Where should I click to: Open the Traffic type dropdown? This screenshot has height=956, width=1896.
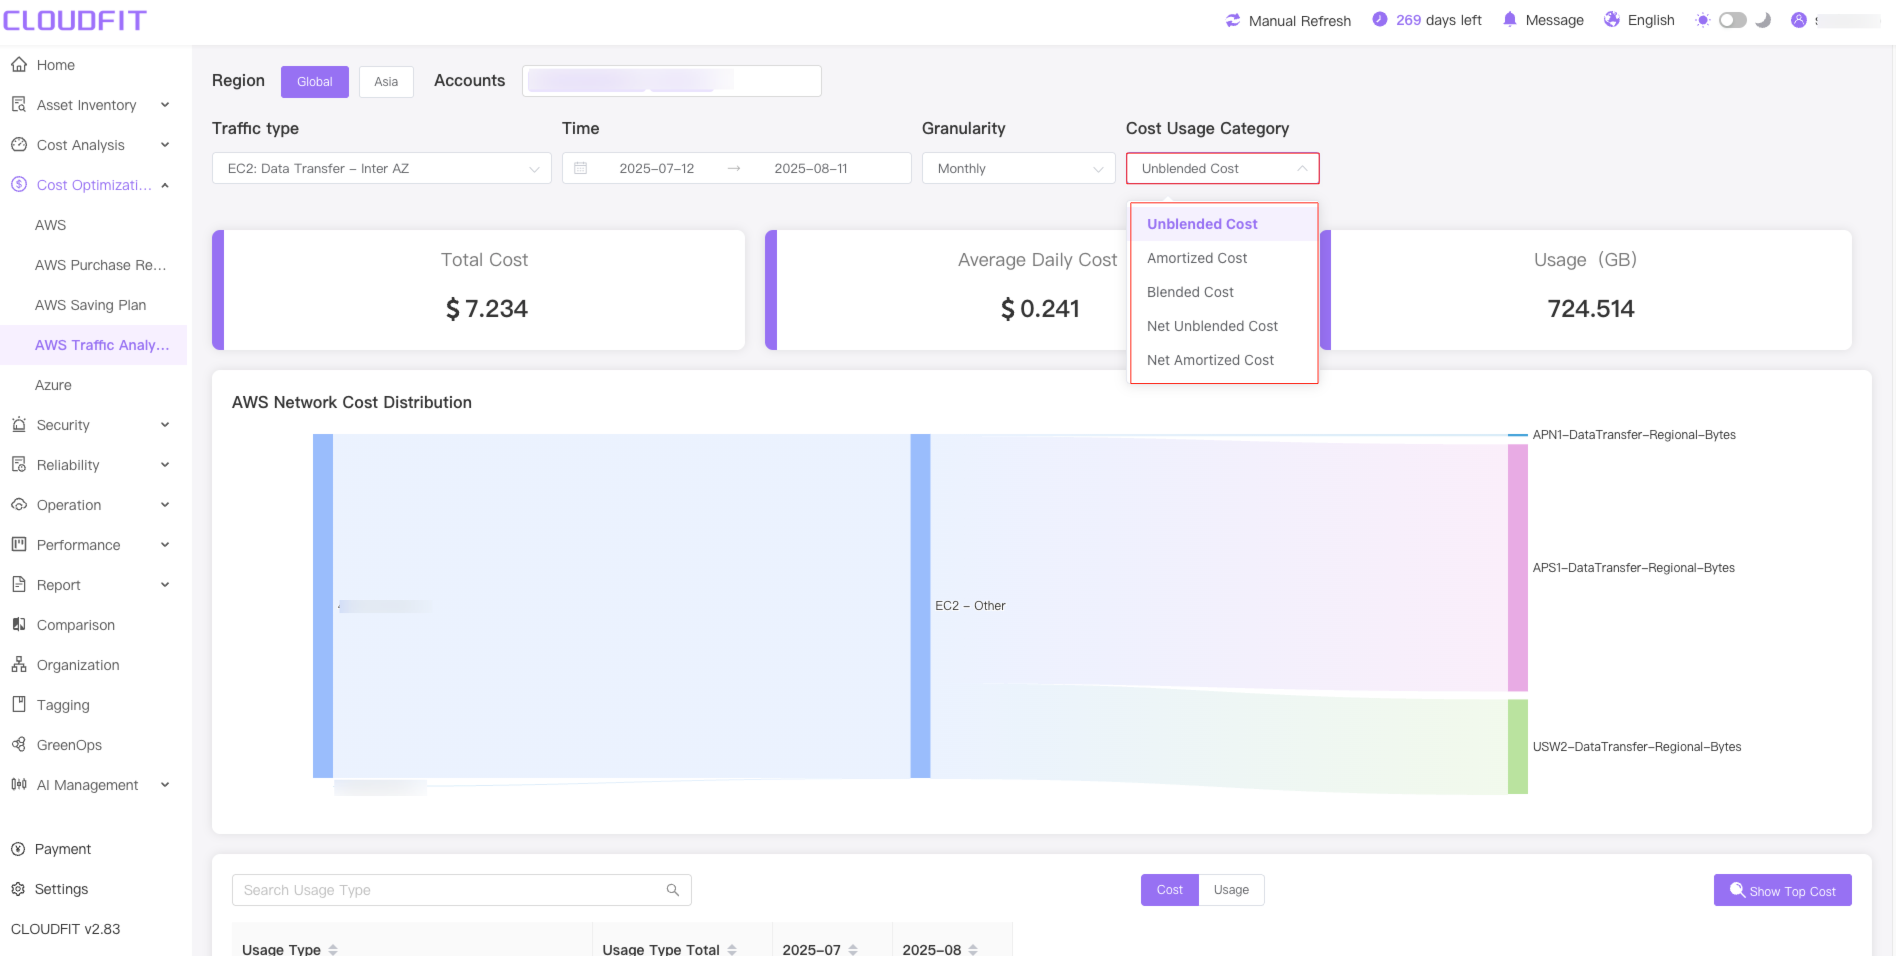pyautogui.click(x=382, y=168)
